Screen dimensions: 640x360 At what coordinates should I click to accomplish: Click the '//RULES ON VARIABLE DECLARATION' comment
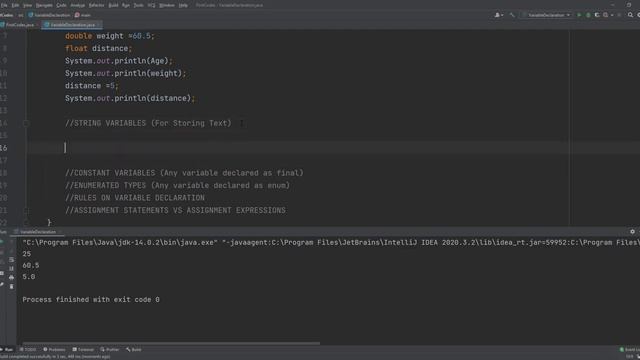tap(135, 198)
